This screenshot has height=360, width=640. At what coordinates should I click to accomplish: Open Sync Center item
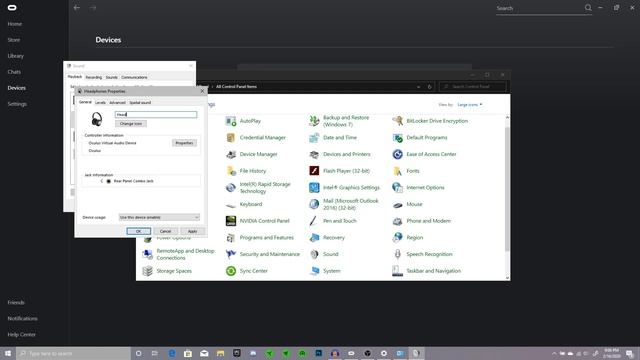pyautogui.click(x=247, y=271)
